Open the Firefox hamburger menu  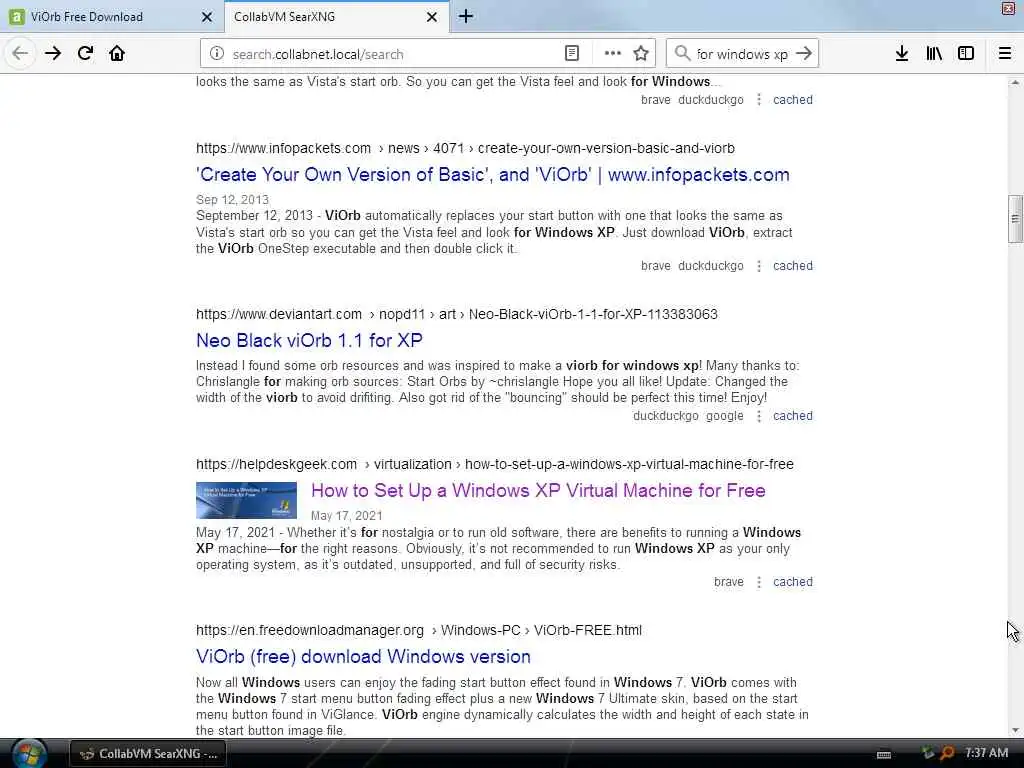point(1005,54)
